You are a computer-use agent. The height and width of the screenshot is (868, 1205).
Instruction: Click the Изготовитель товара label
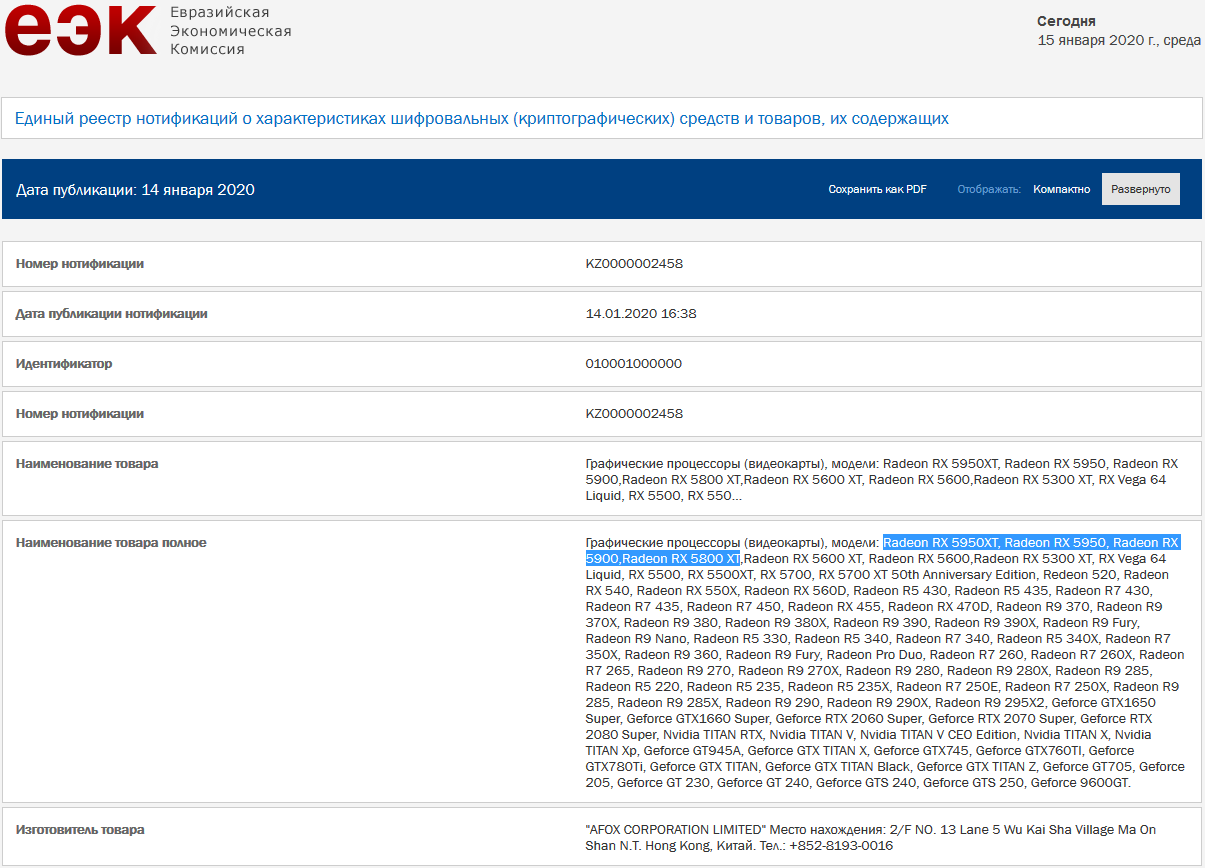pyautogui.click(x=80, y=830)
